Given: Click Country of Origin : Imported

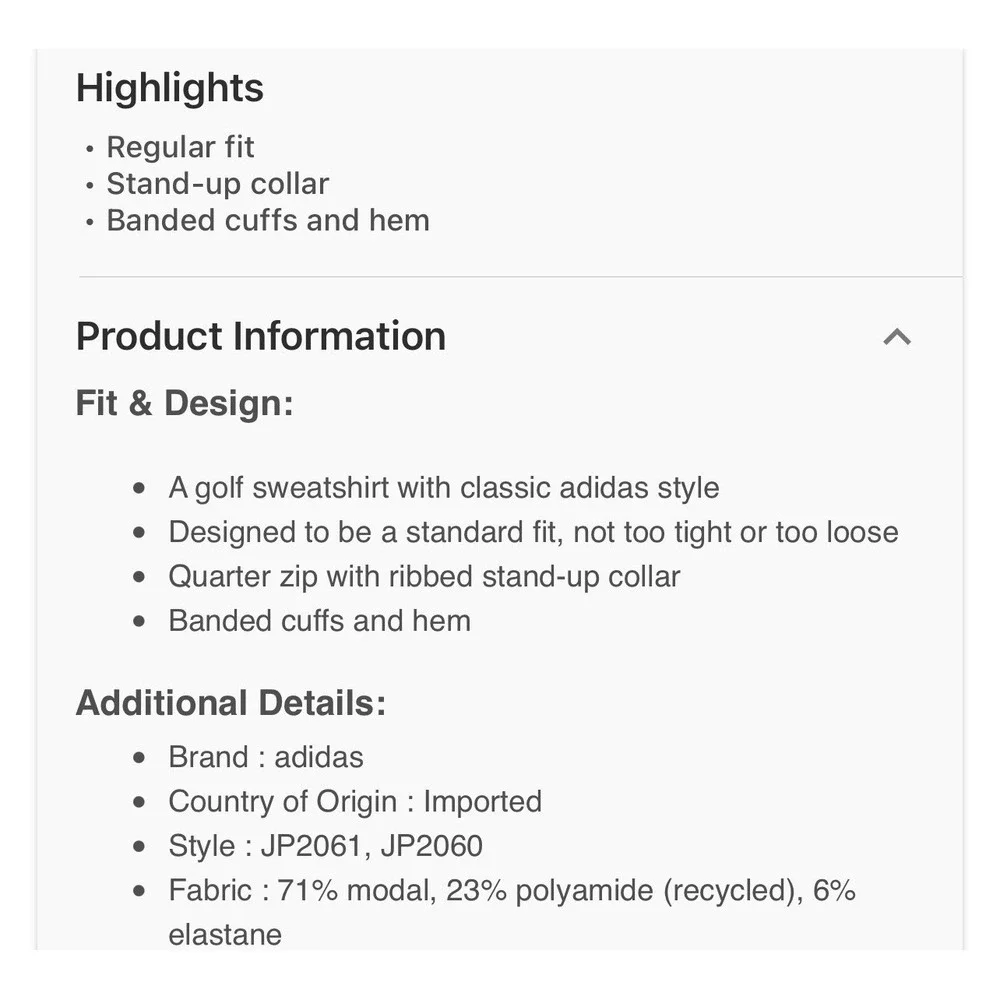Looking at the screenshot, I should [x=355, y=802].
